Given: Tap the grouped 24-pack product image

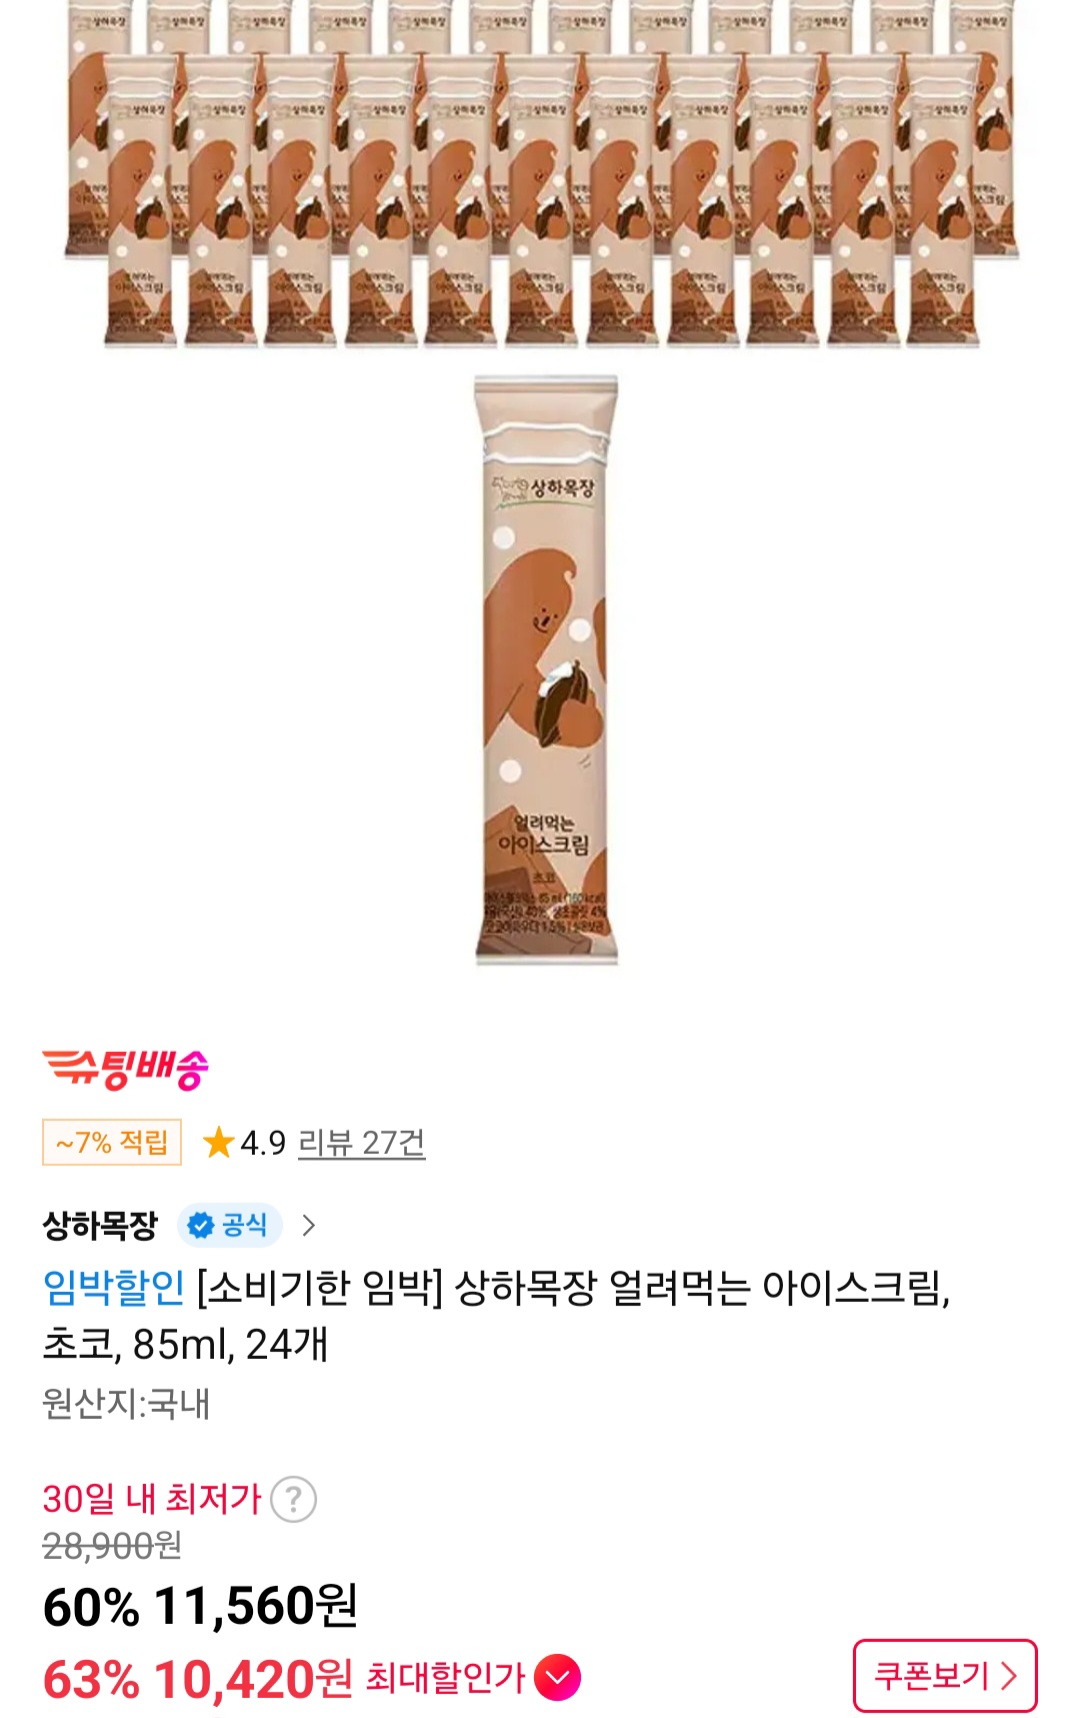Looking at the screenshot, I should (x=542, y=175).
